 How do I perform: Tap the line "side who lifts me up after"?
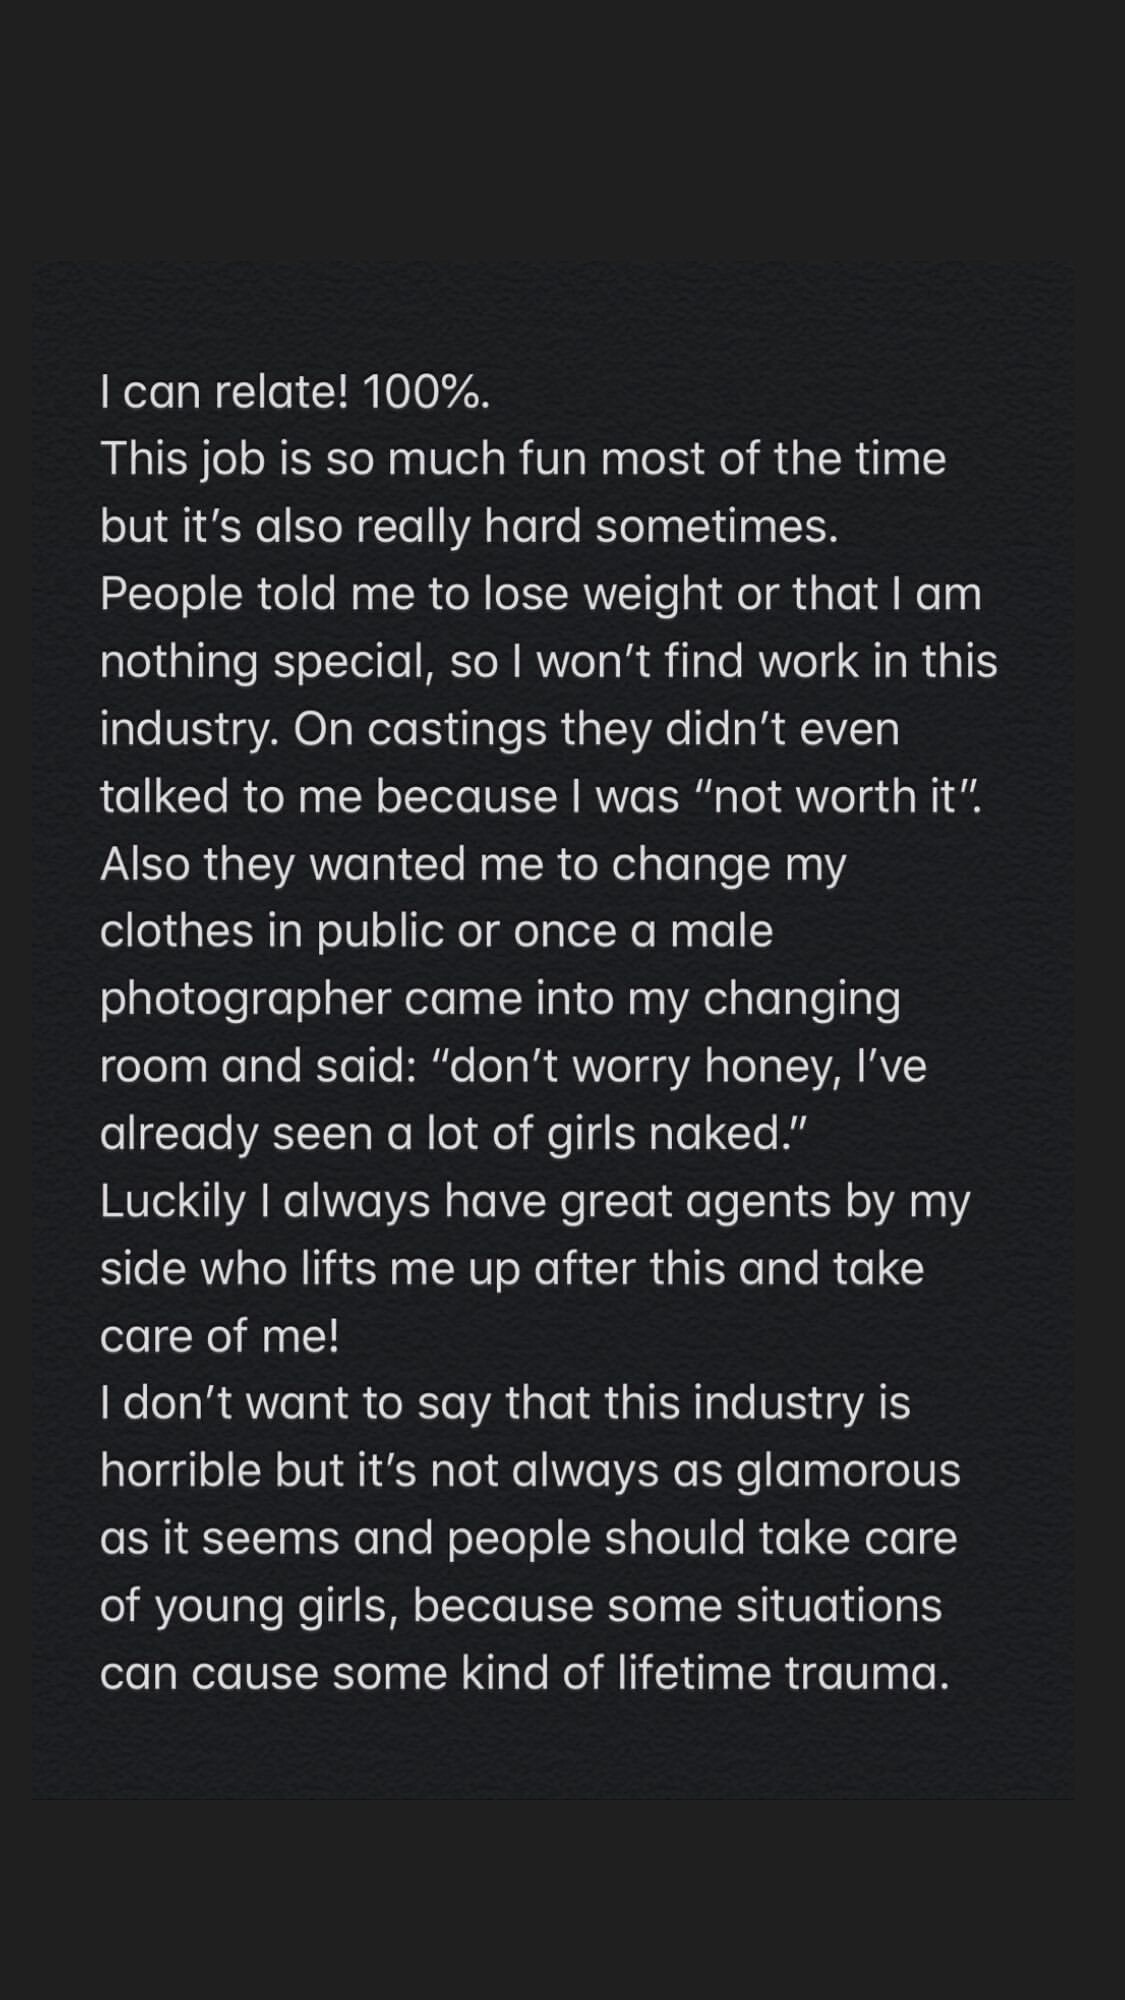click(x=511, y=1269)
